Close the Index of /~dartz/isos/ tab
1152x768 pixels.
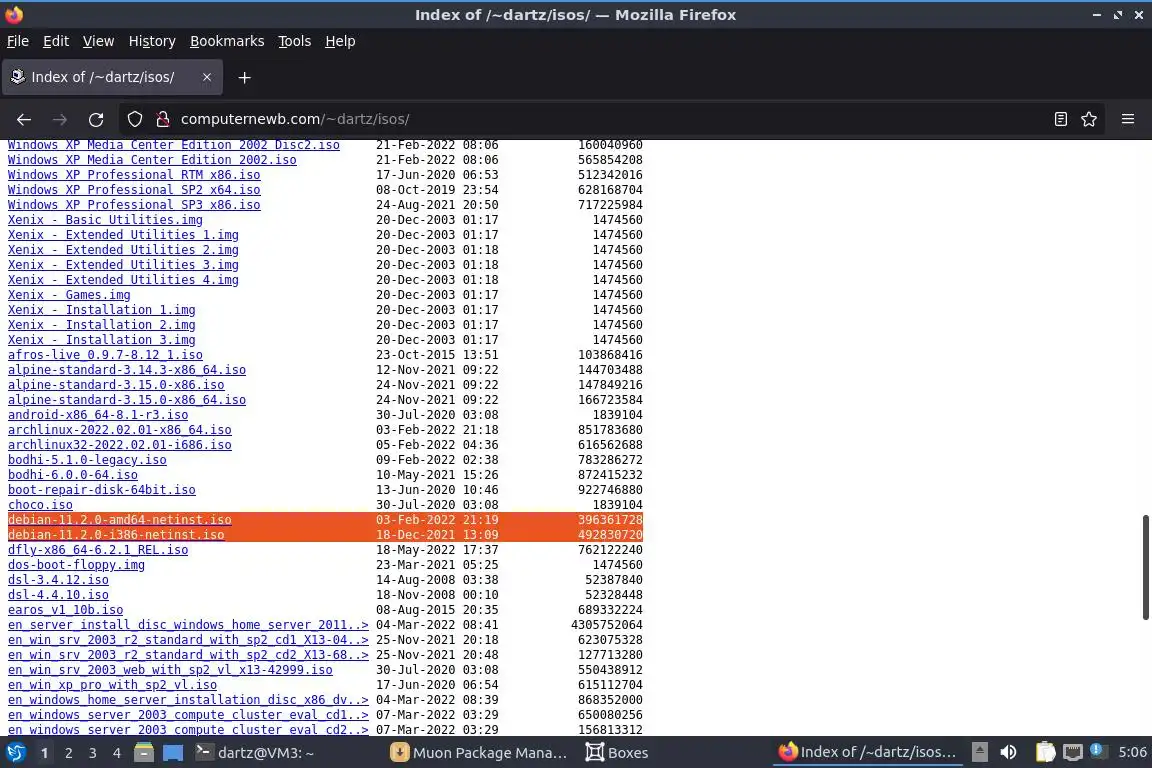pyautogui.click(x=206, y=77)
